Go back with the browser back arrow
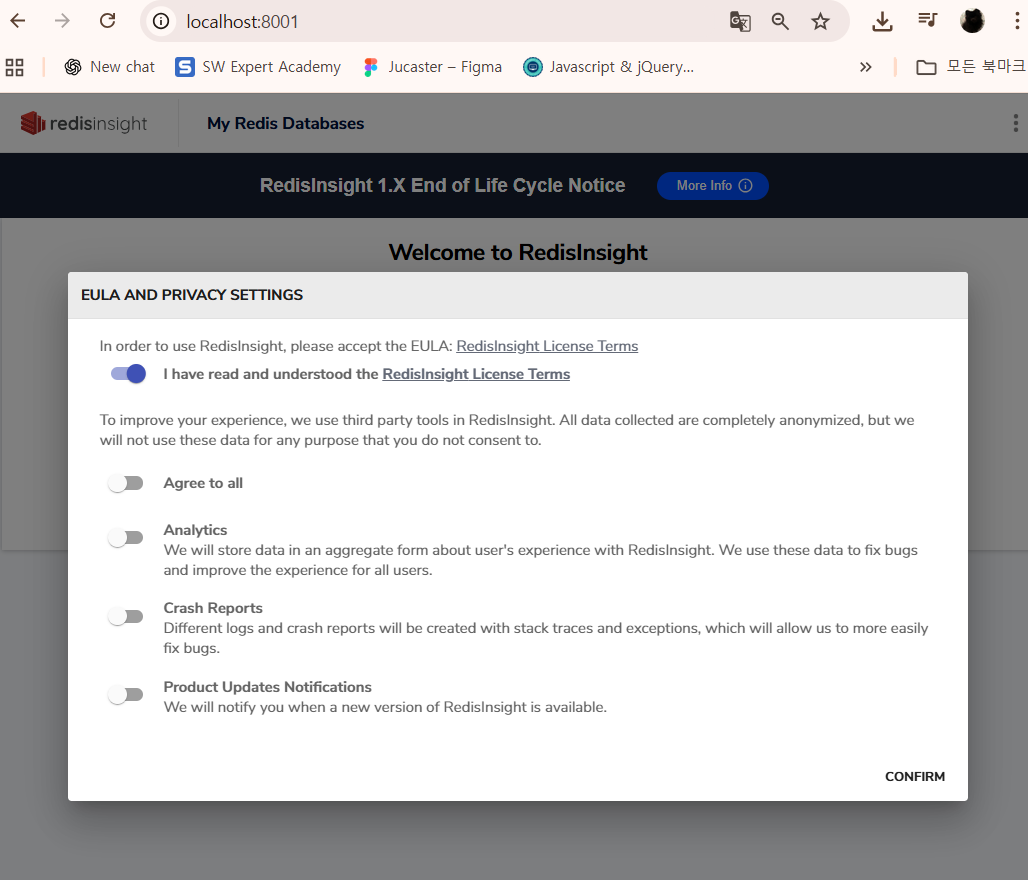The width and height of the screenshot is (1028, 880). (x=18, y=22)
